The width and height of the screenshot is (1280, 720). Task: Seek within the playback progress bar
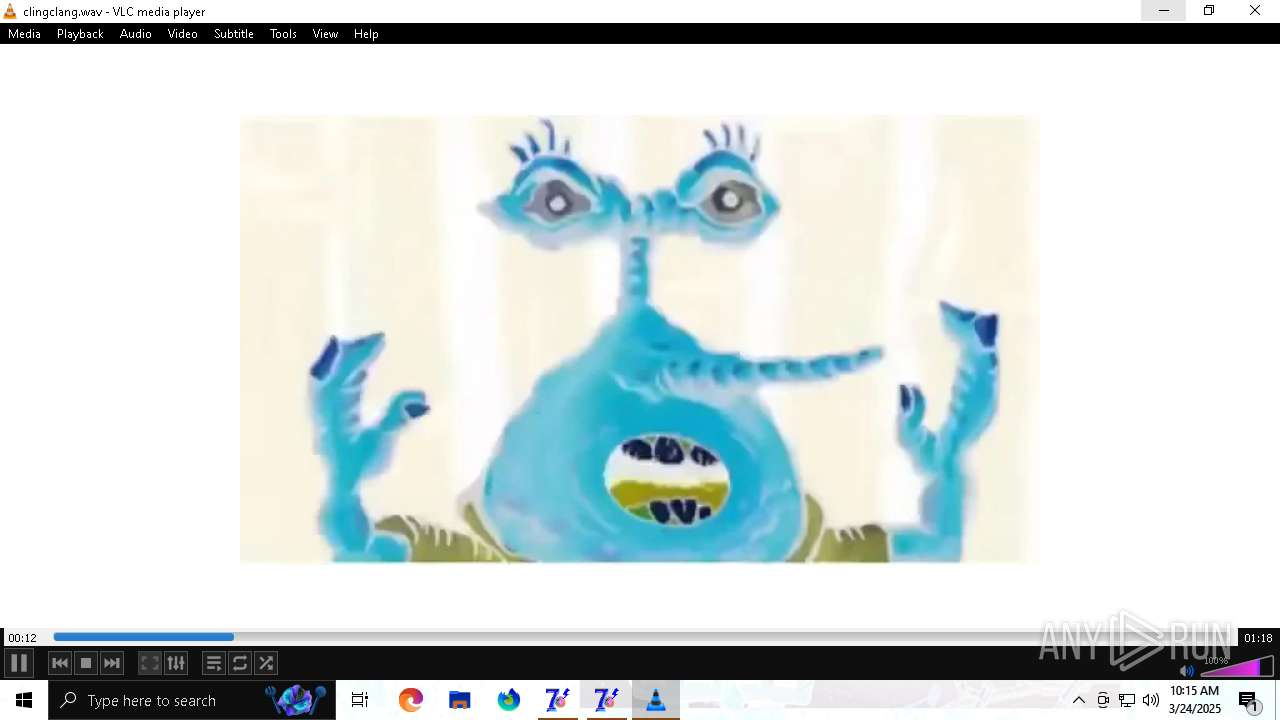point(644,637)
